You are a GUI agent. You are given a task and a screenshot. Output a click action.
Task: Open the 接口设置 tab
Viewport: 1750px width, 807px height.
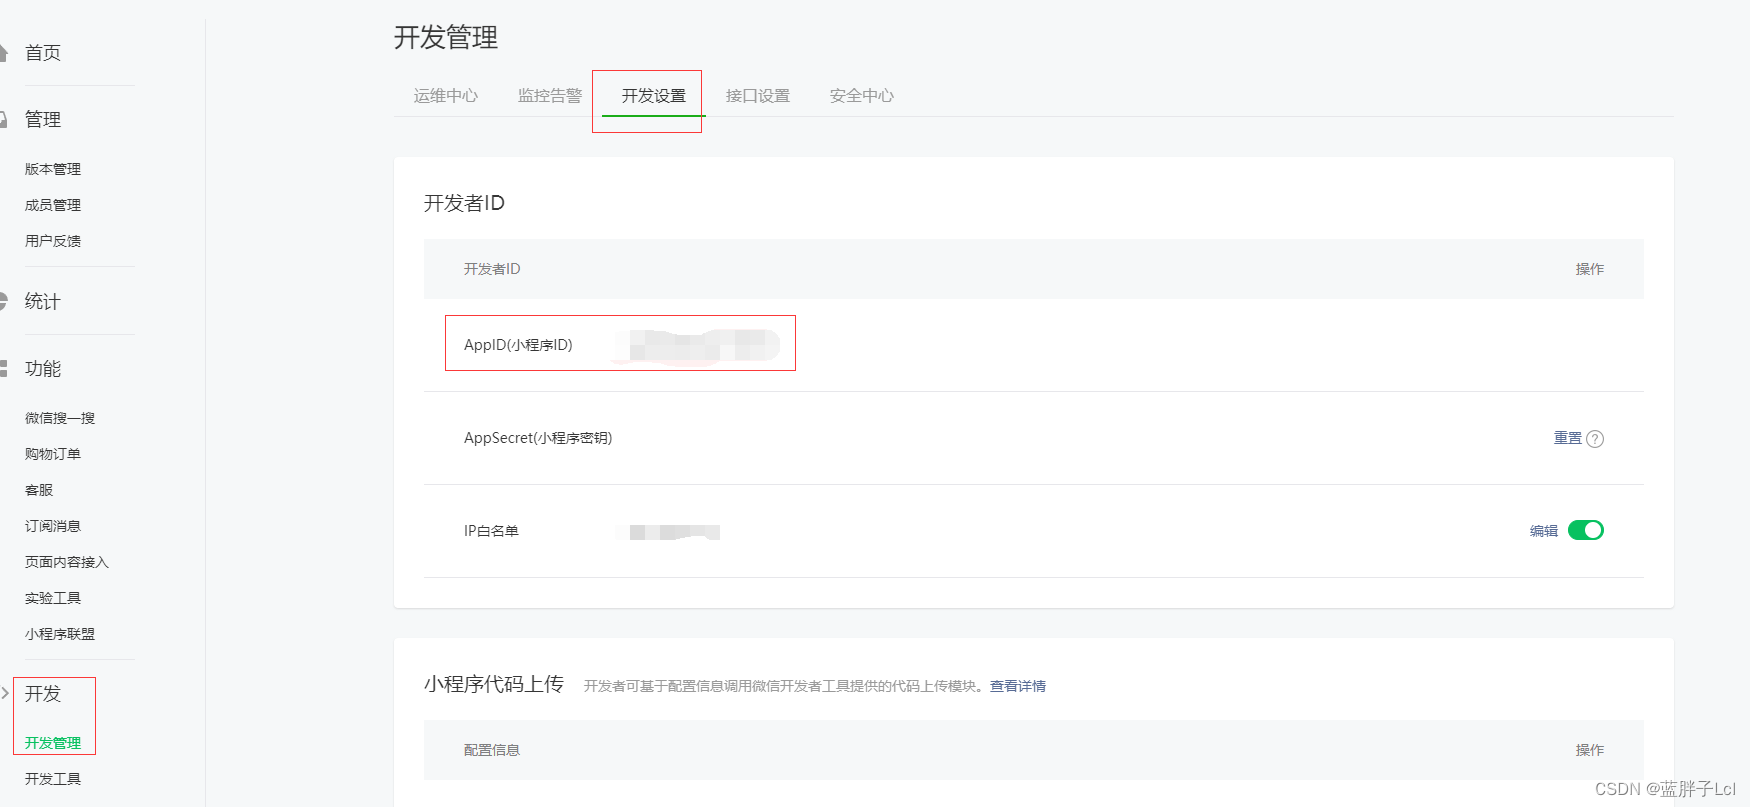(758, 96)
